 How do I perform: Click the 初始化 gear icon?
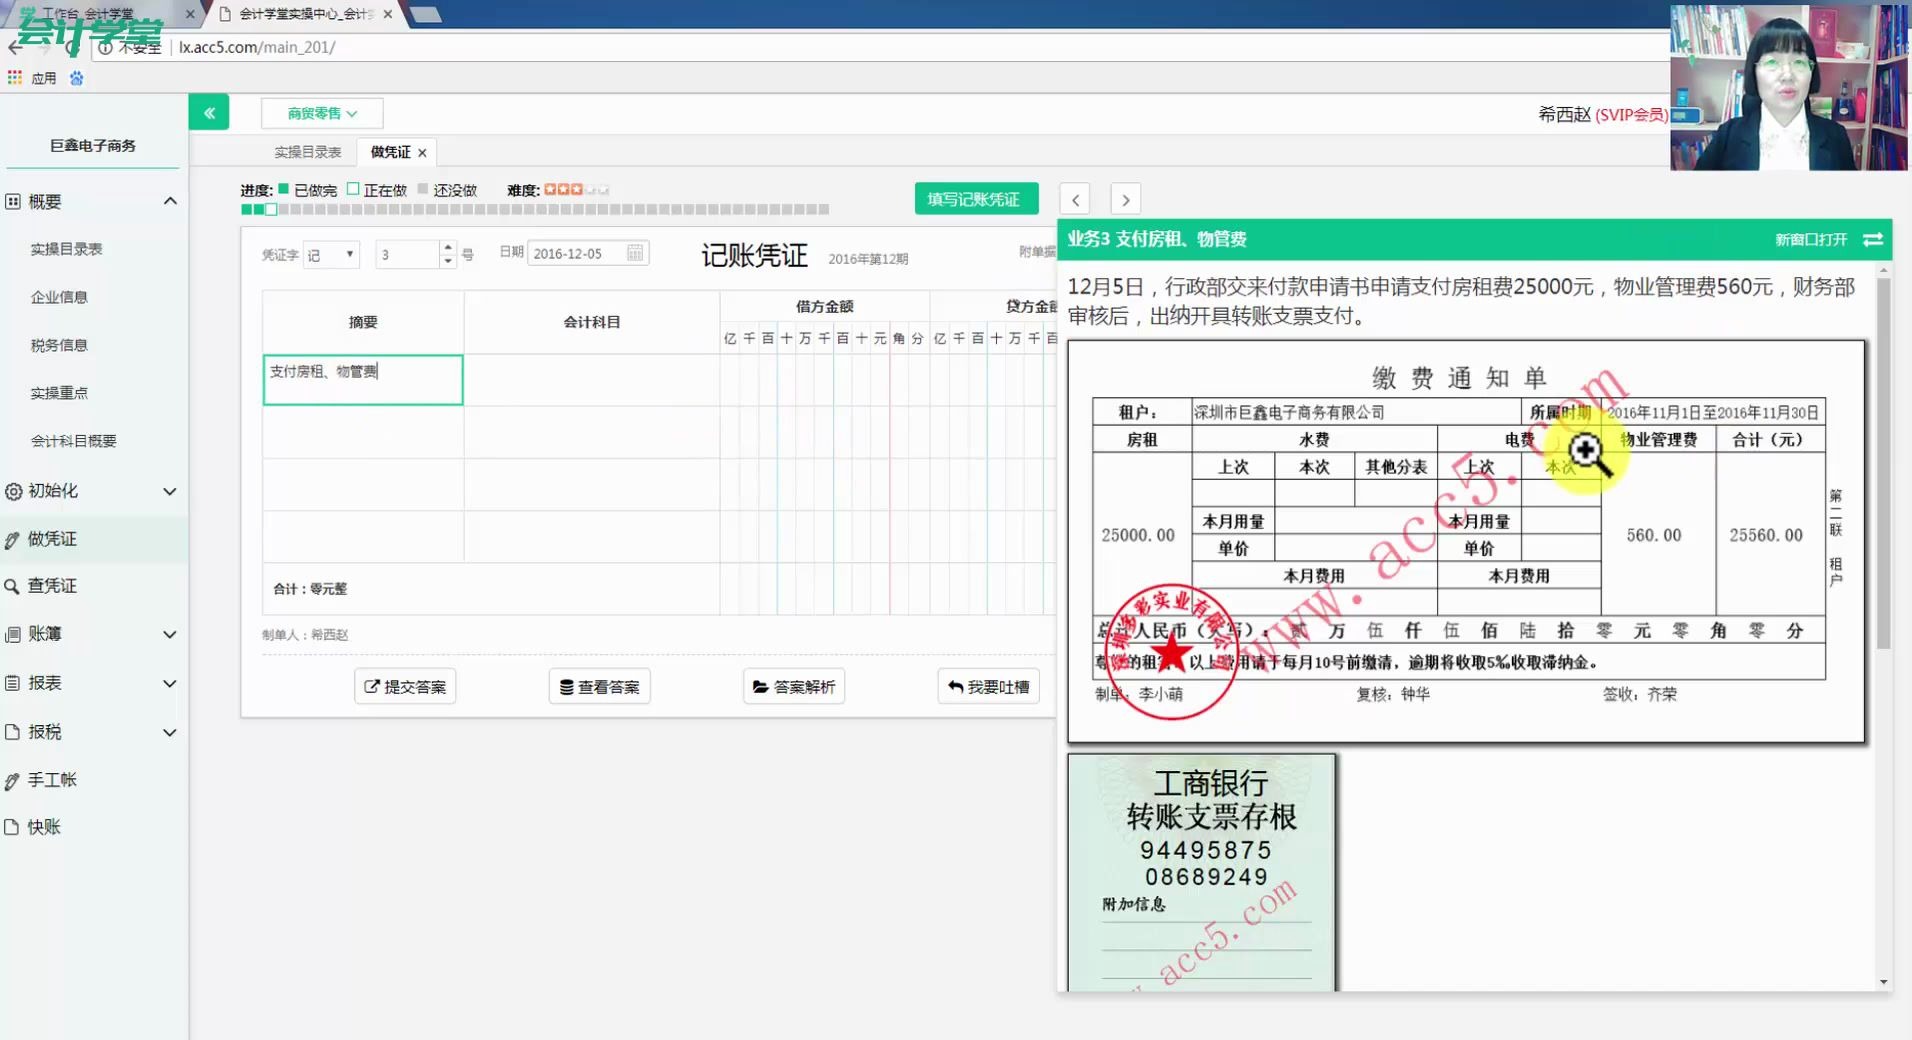[x=13, y=491]
